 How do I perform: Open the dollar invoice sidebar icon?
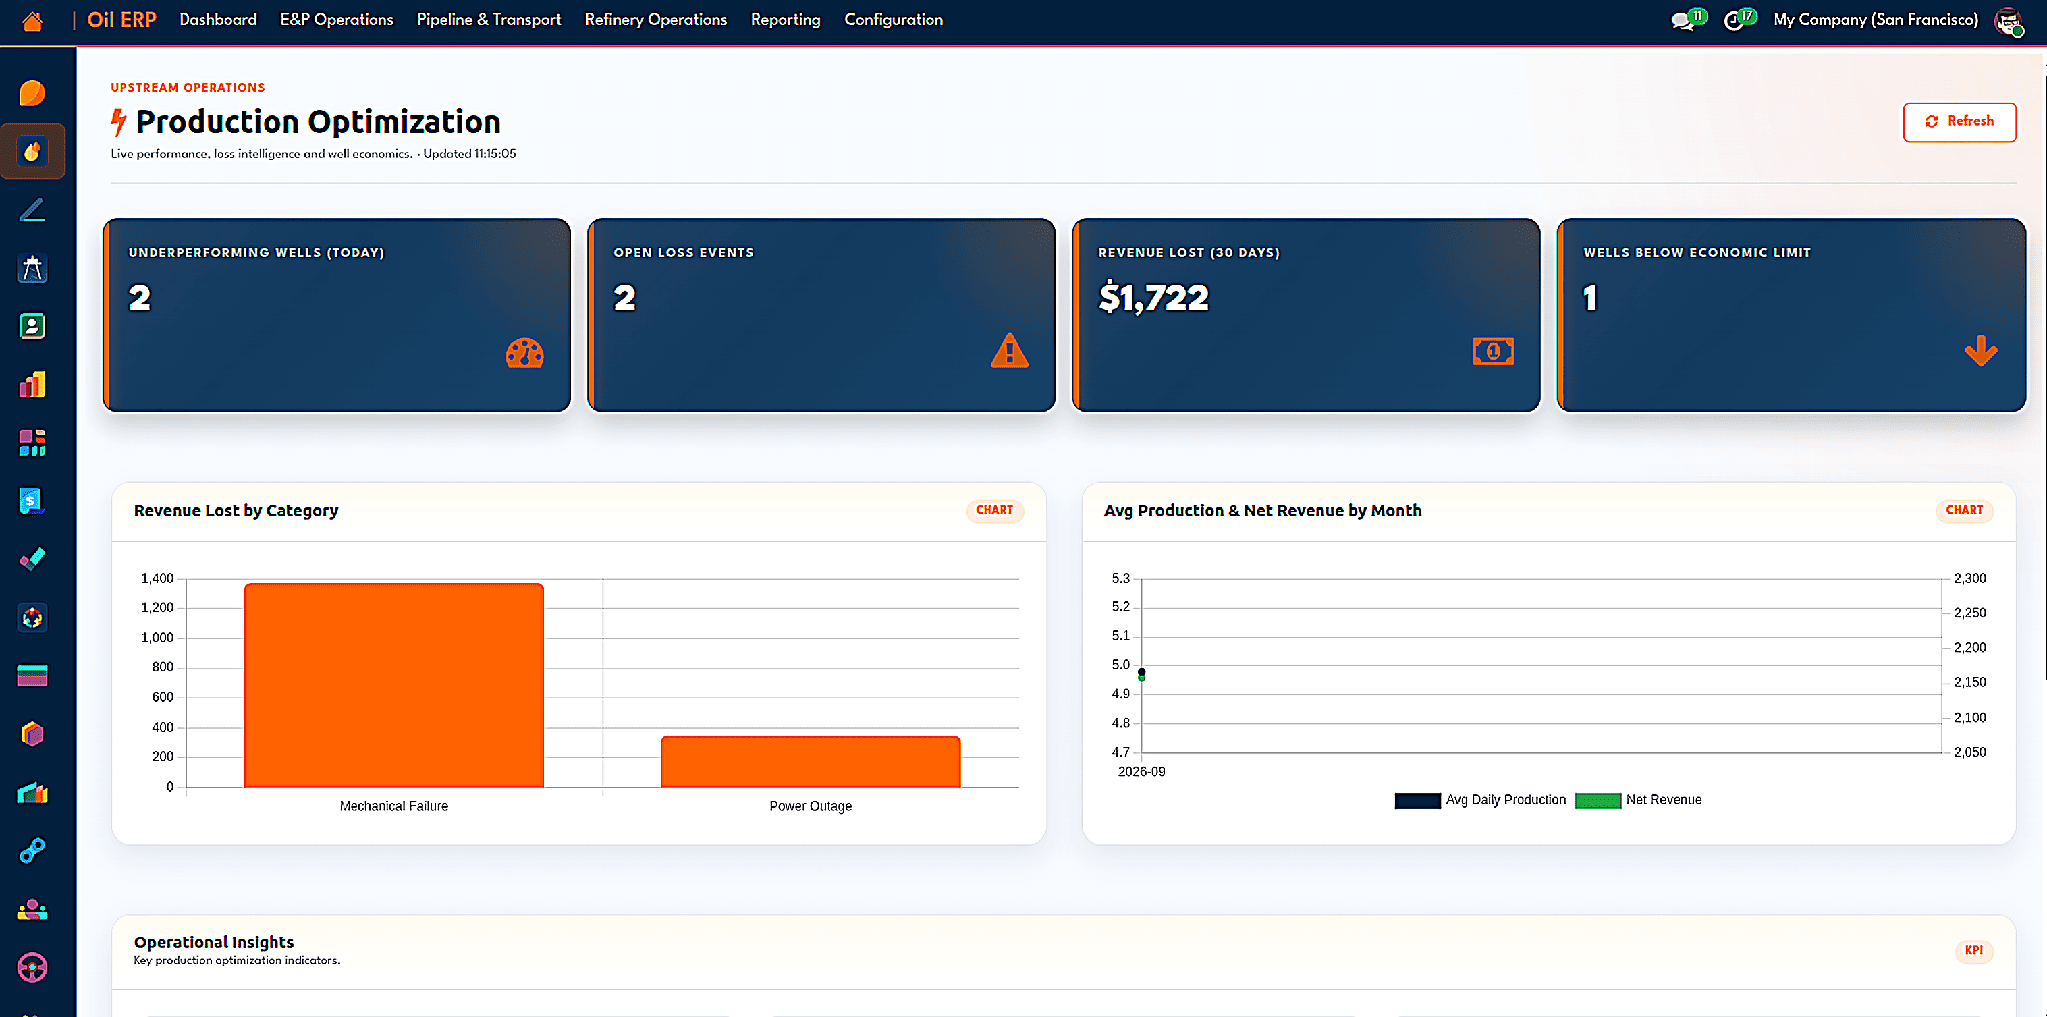pyautogui.click(x=32, y=501)
